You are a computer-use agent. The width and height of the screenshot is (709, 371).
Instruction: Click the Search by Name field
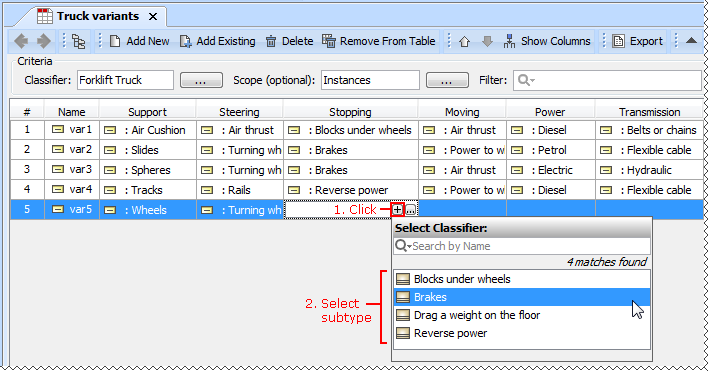pyautogui.click(x=522, y=246)
